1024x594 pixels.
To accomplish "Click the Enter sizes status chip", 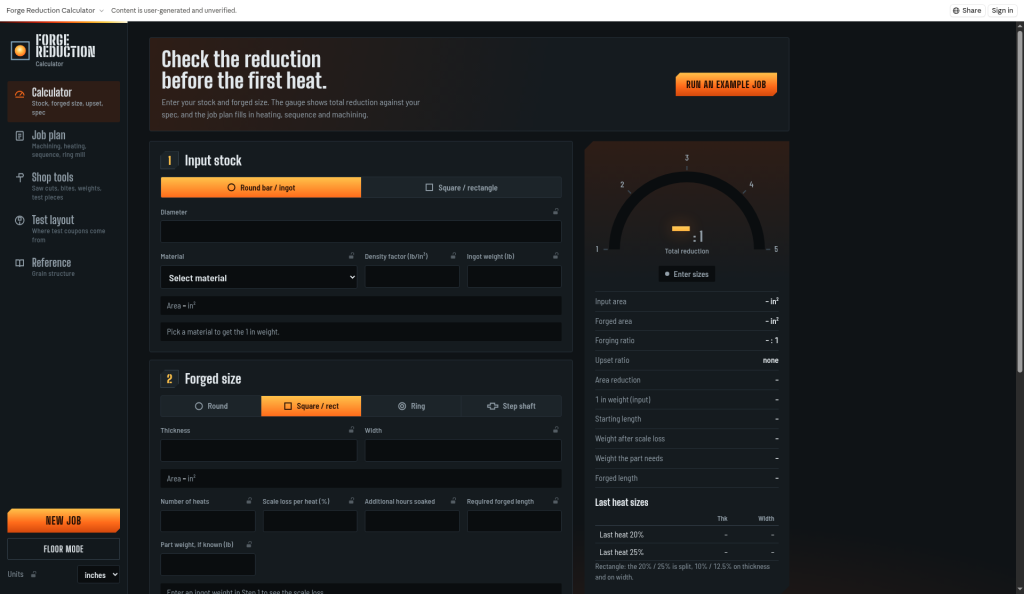I will click(686, 274).
